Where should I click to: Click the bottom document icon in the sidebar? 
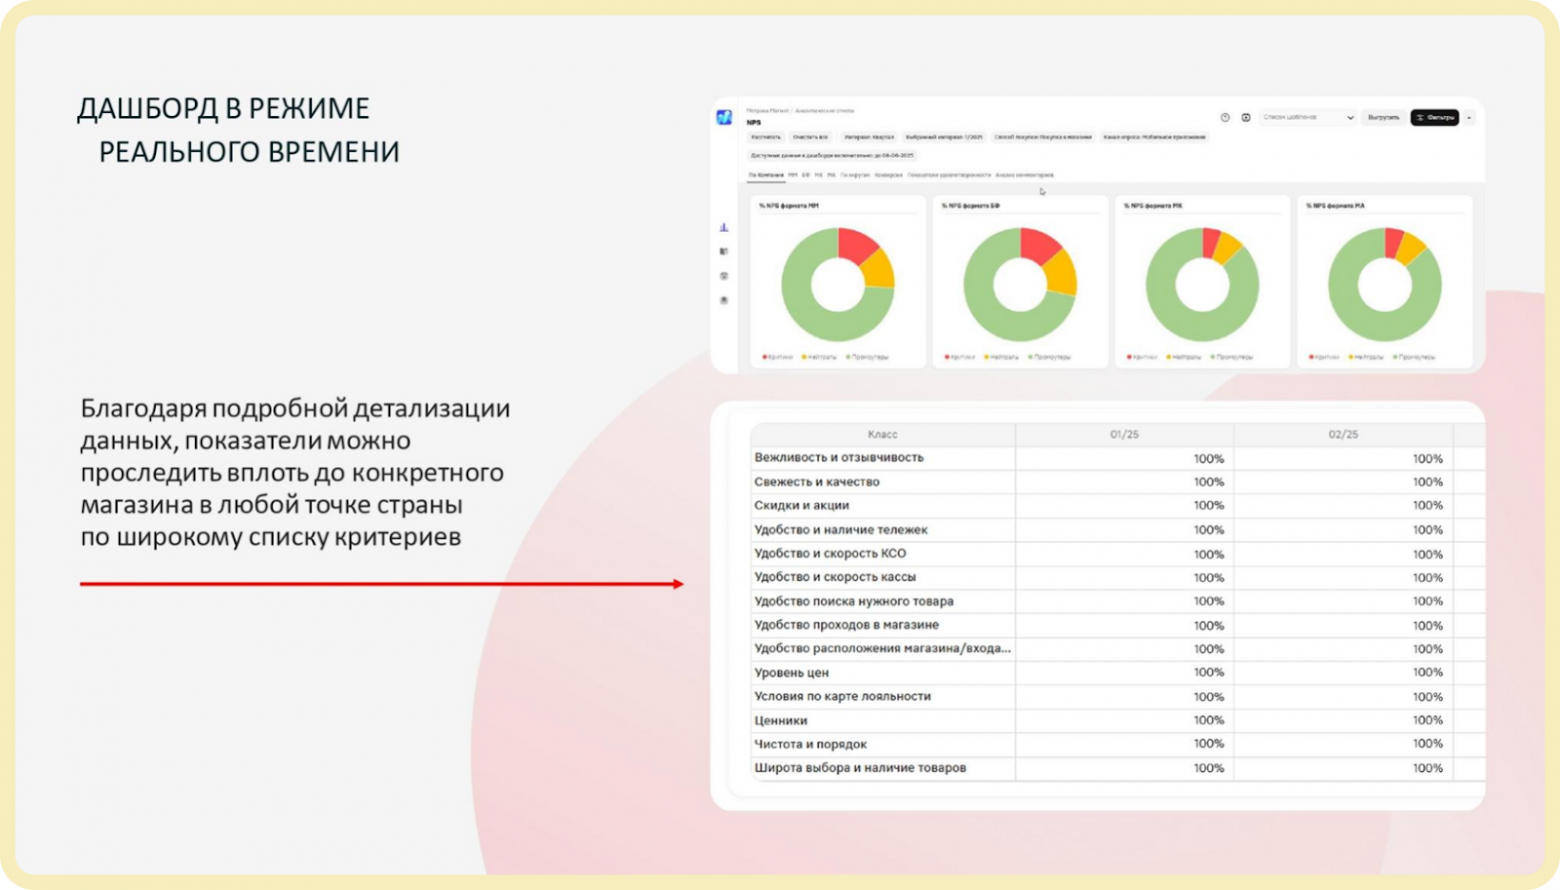[724, 300]
